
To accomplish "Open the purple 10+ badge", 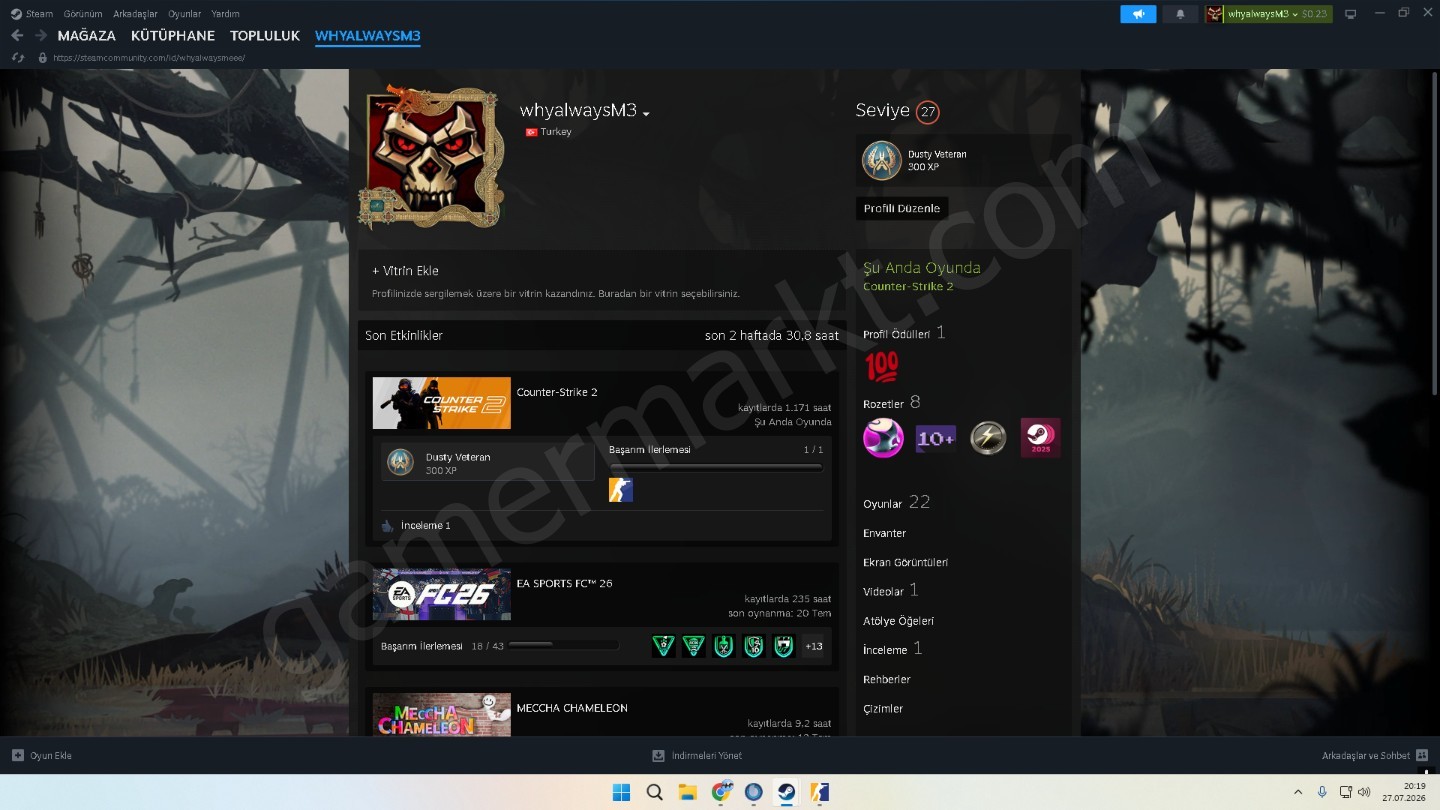I will click(936, 438).
